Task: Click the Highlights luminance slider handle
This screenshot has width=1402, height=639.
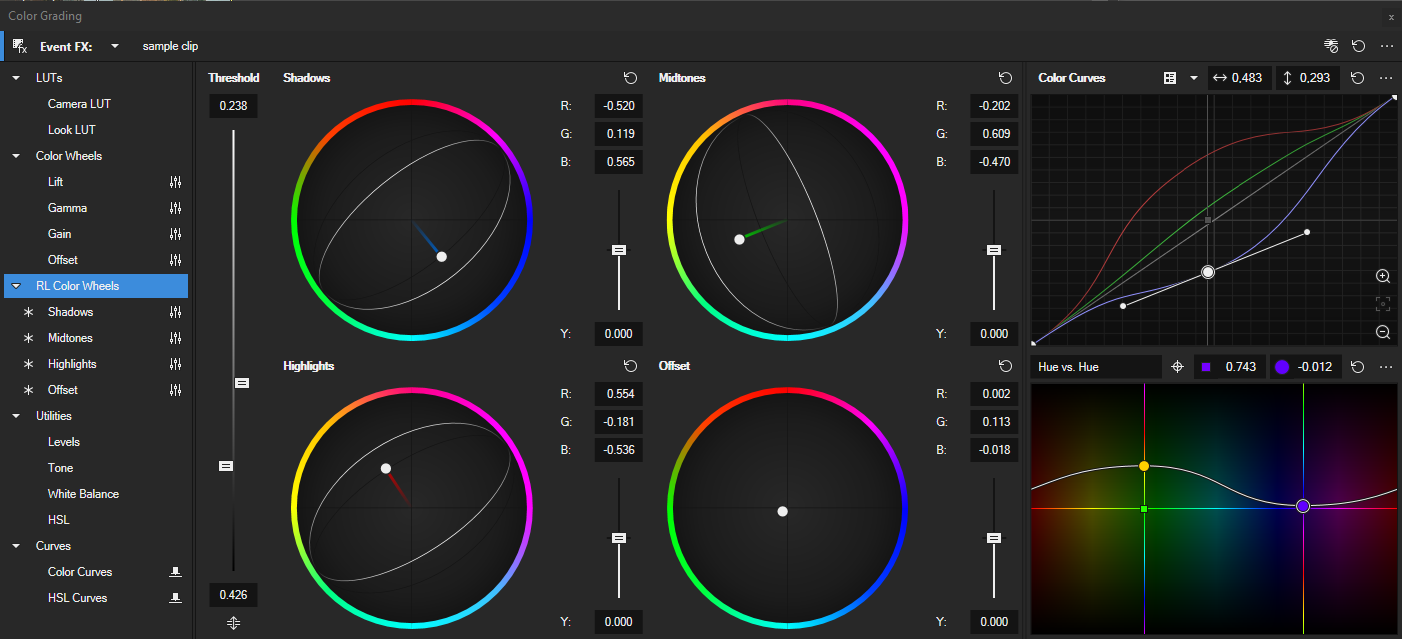Action: (619, 538)
